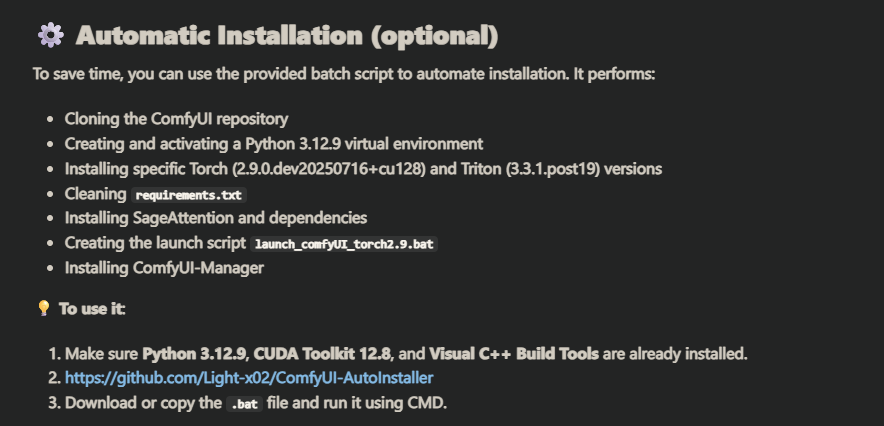The height and width of the screenshot is (426, 884).
Task: Open the ComfyUI-AutoInstaller GitHub link
Action: click(249, 378)
